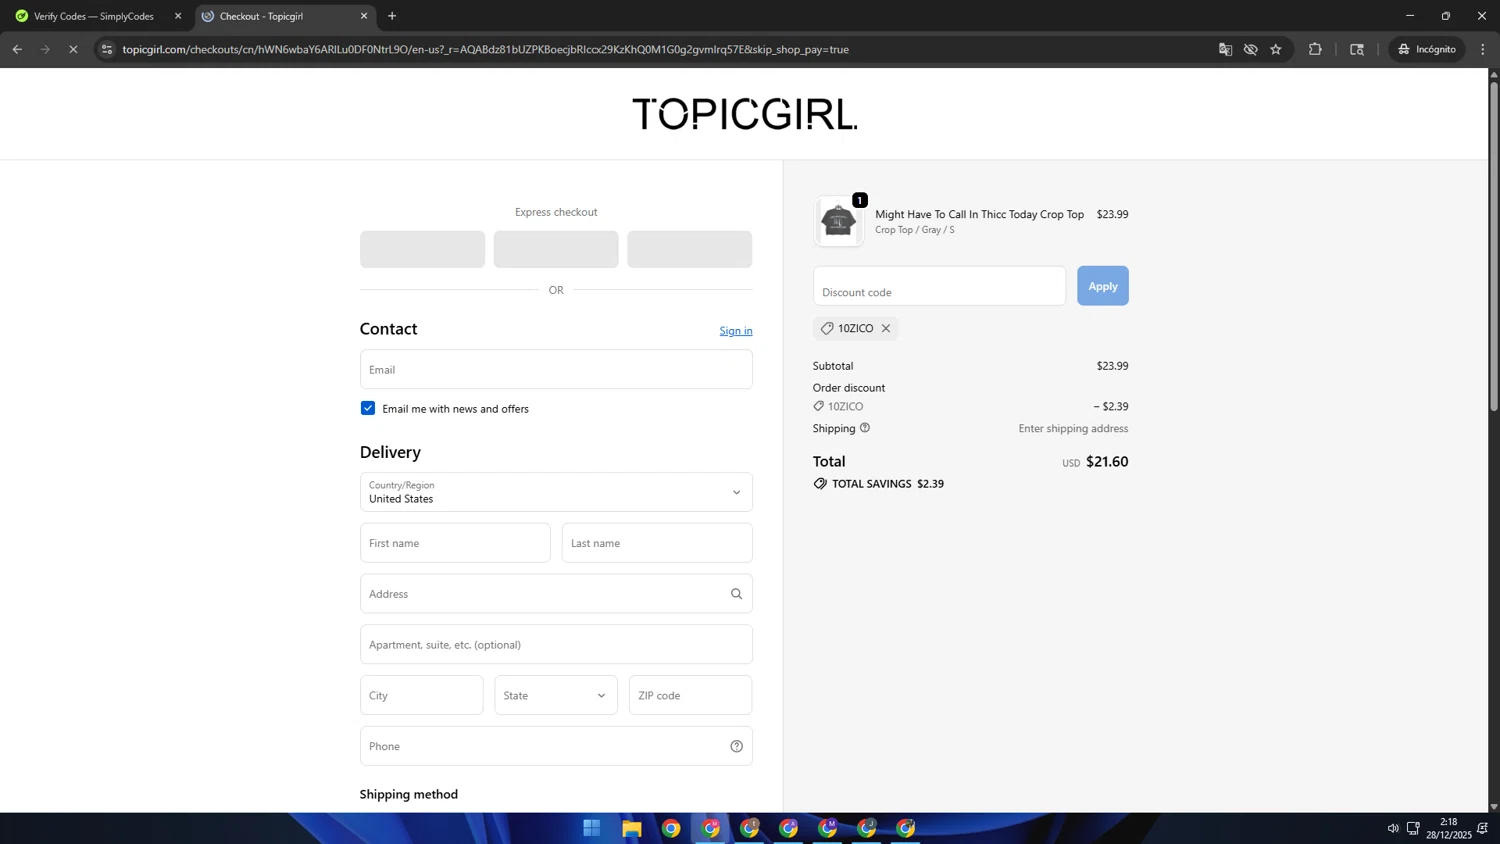
Task: Open File Explorer from taskbar
Action: coord(631,828)
